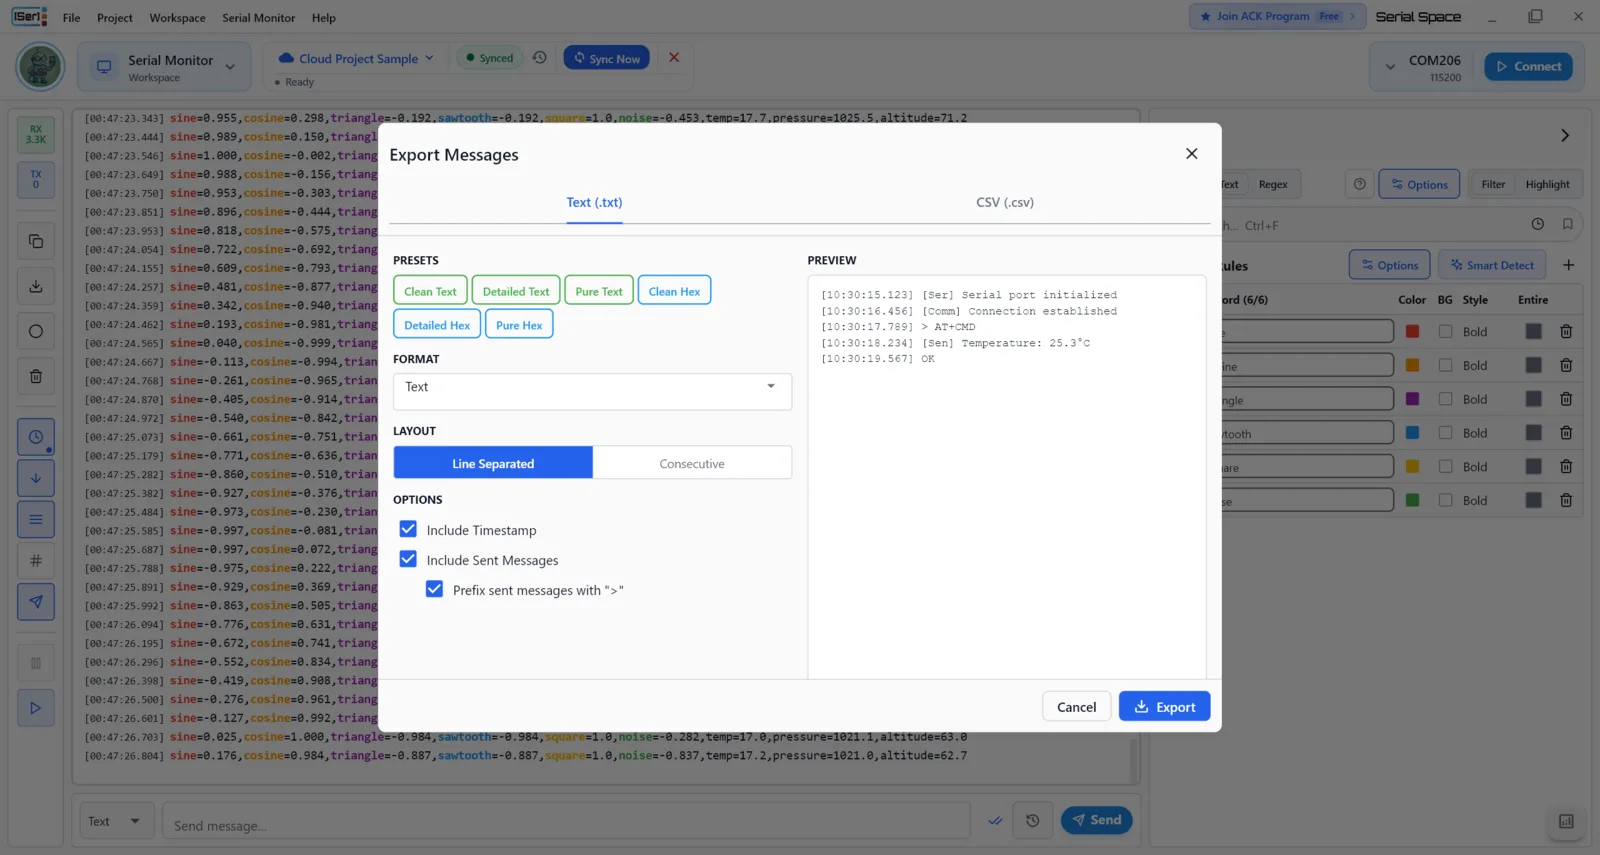Select the Line Separated layout
Screen dimensions: 1600x855
[x=493, y=463]
